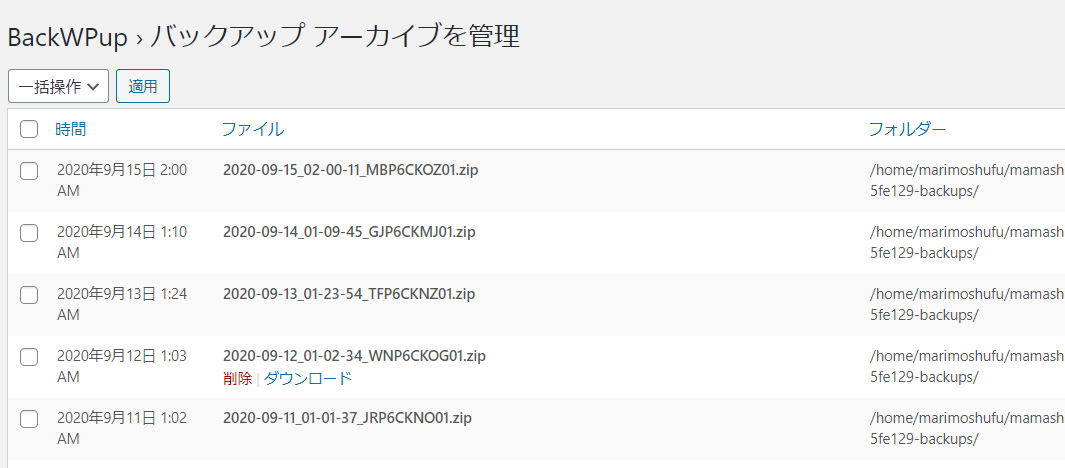
Task: Select the file 2020-09-14_01-09-45_GJP6CKMJ01.zip
Action: point(349,232)
